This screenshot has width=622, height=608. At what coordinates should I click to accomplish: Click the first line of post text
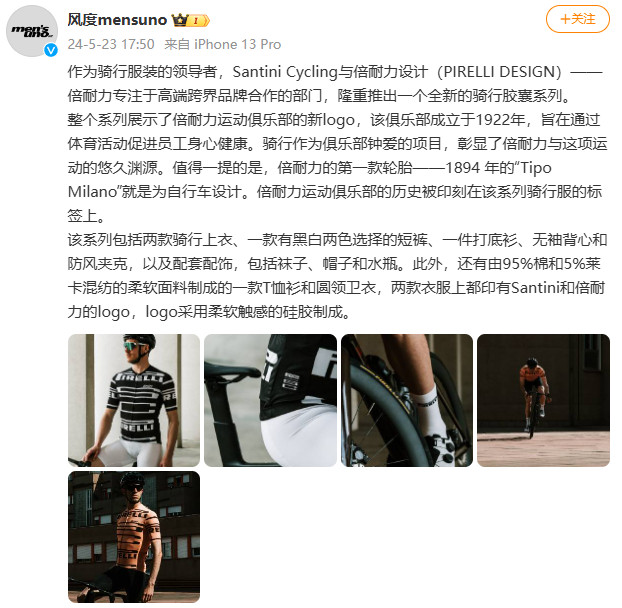pyautogui.click(x=335, y=72)
